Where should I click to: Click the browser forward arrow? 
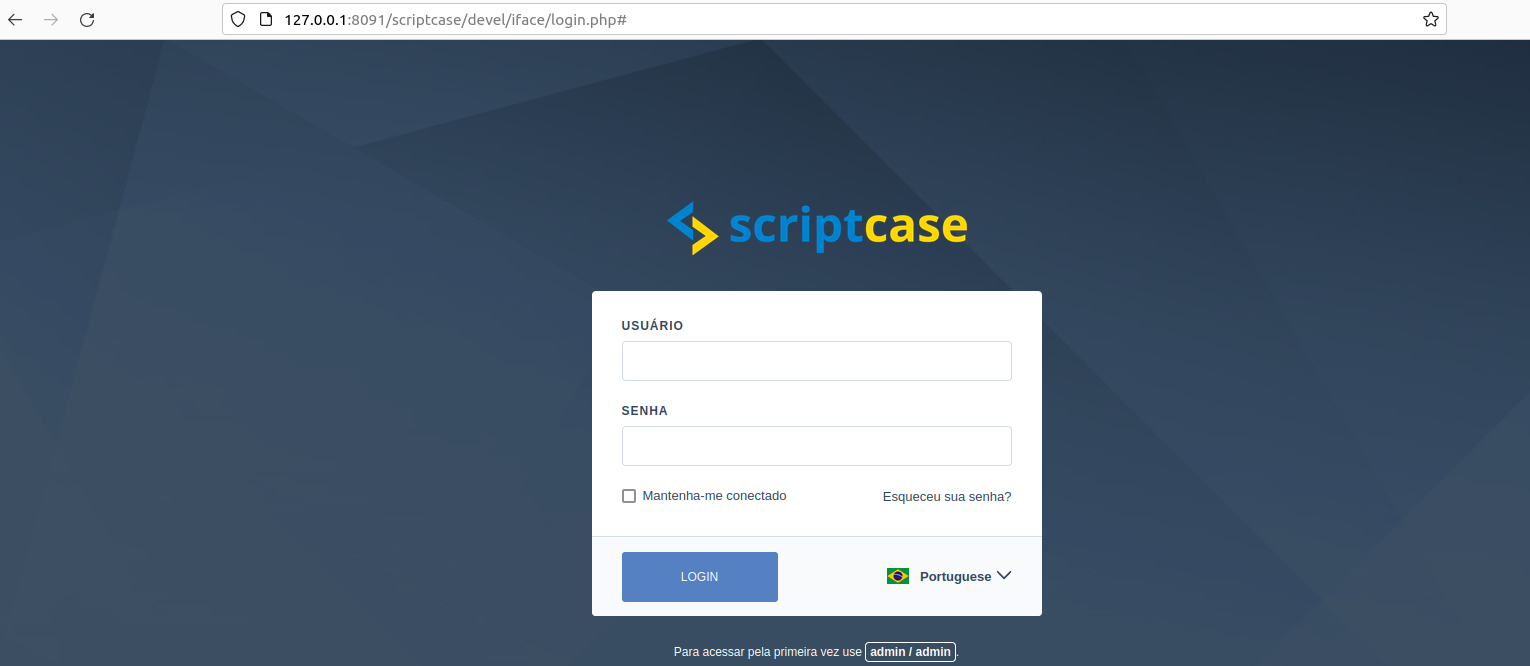pyautogui.click(x=51, y=19)
